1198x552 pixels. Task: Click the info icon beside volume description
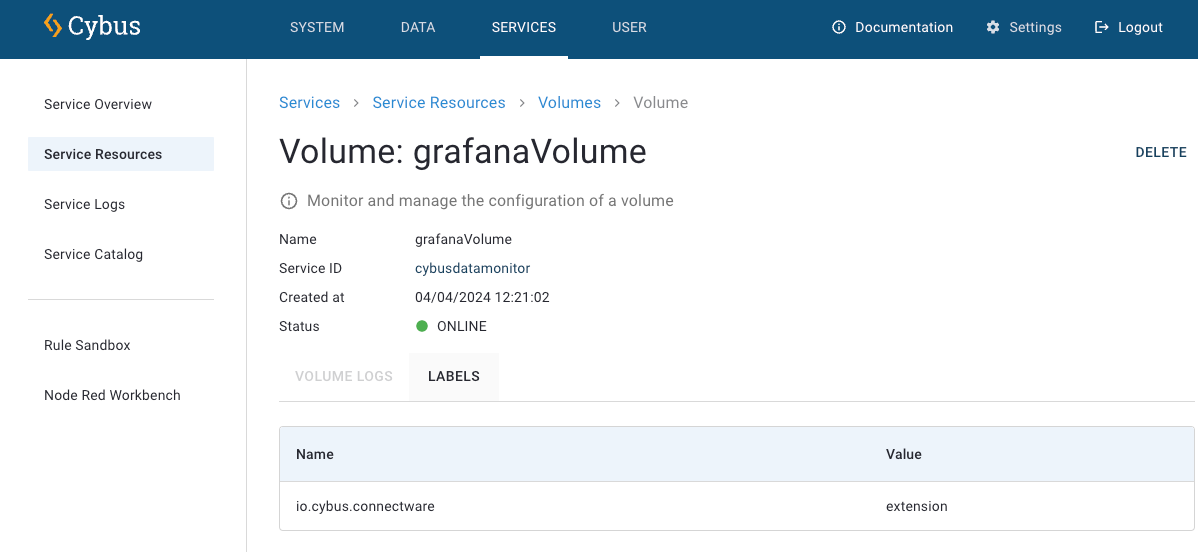(289, 201)
